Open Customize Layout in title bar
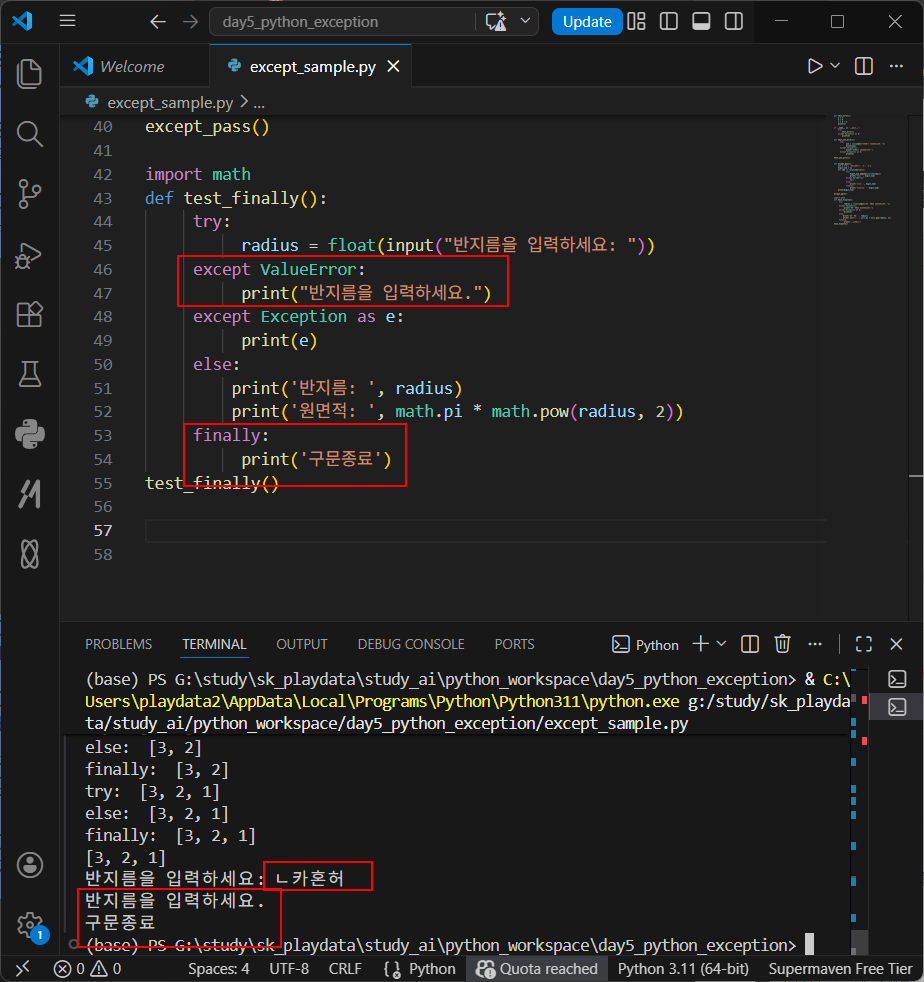Image resolution: width=924 pixels, height=982 pixels. [636, 21]
